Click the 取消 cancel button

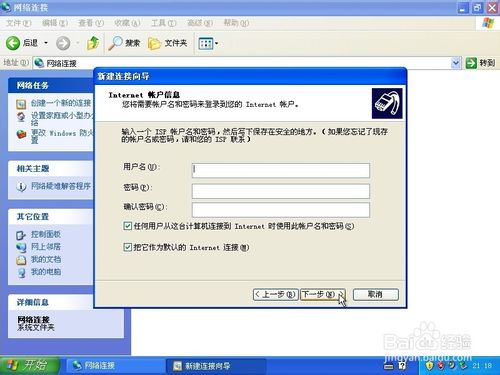click(376, 295)
